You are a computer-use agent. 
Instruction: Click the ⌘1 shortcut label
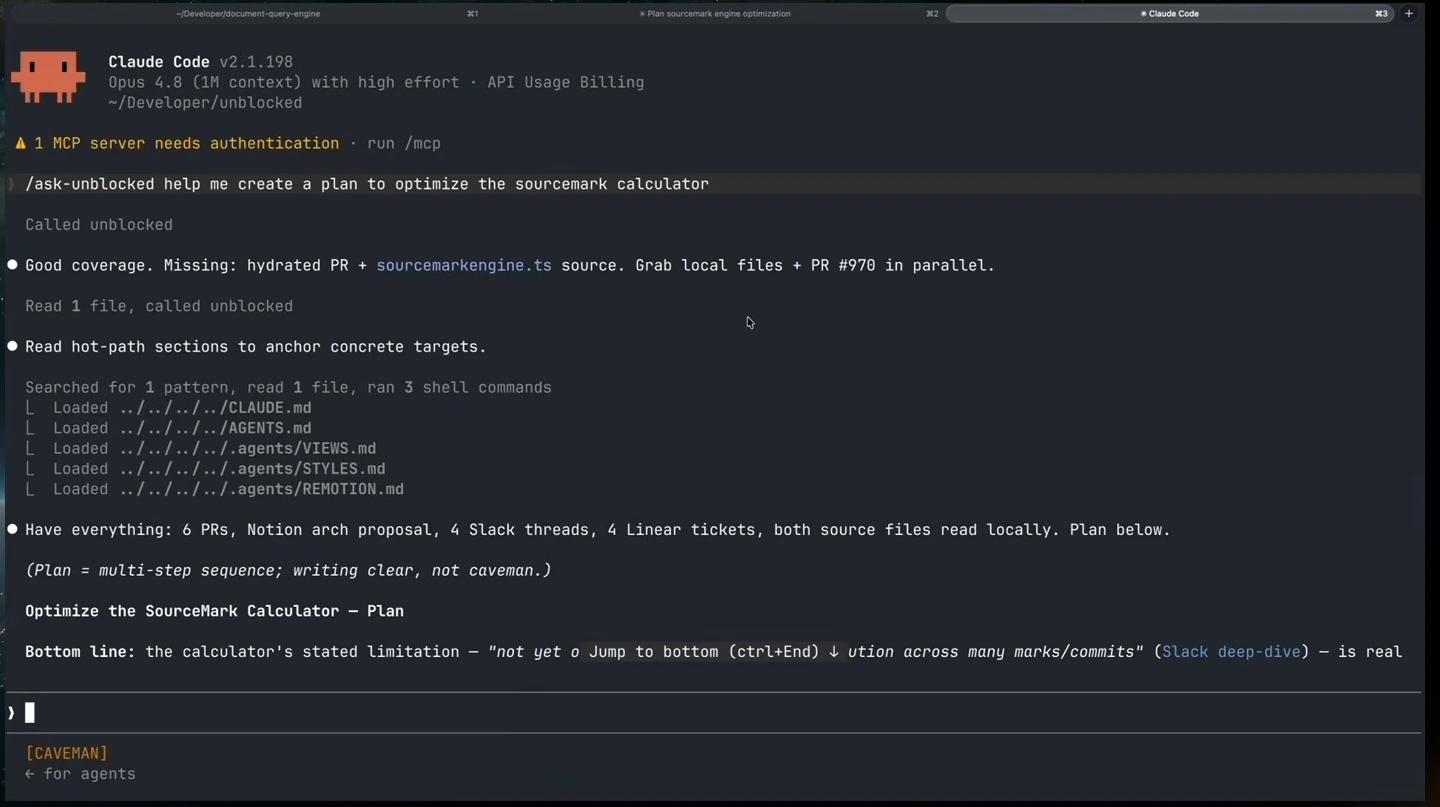click(x=472, y=14)
